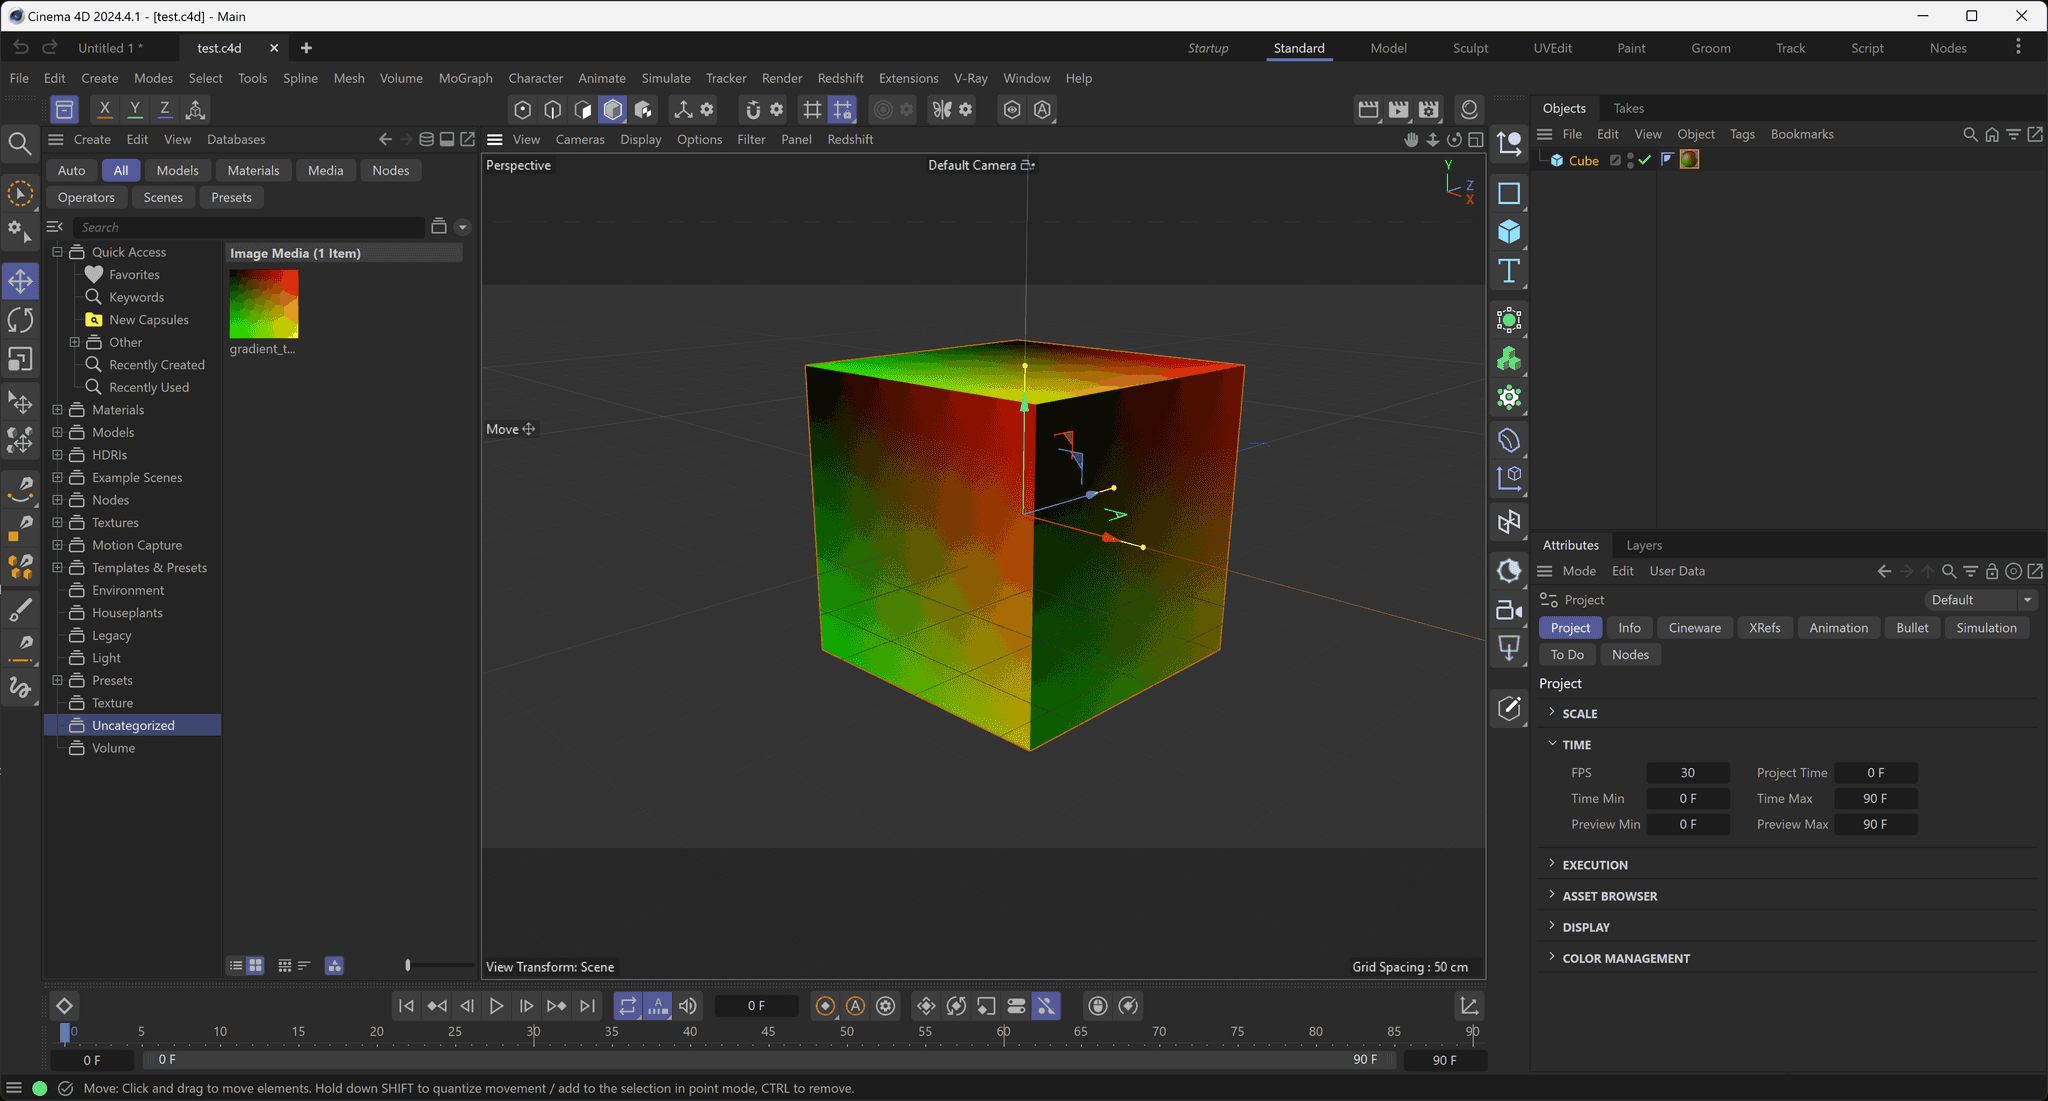Click the Record Active Objects button
The image size is (2048, 1101).
(825, 1006)
